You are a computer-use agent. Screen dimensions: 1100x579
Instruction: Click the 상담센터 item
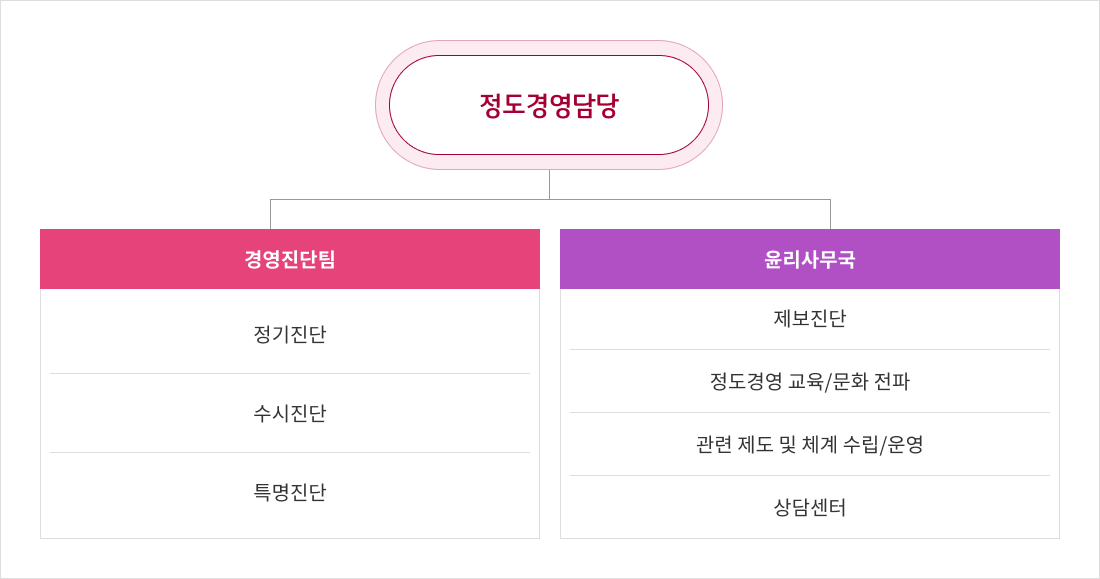coord(810,507)
